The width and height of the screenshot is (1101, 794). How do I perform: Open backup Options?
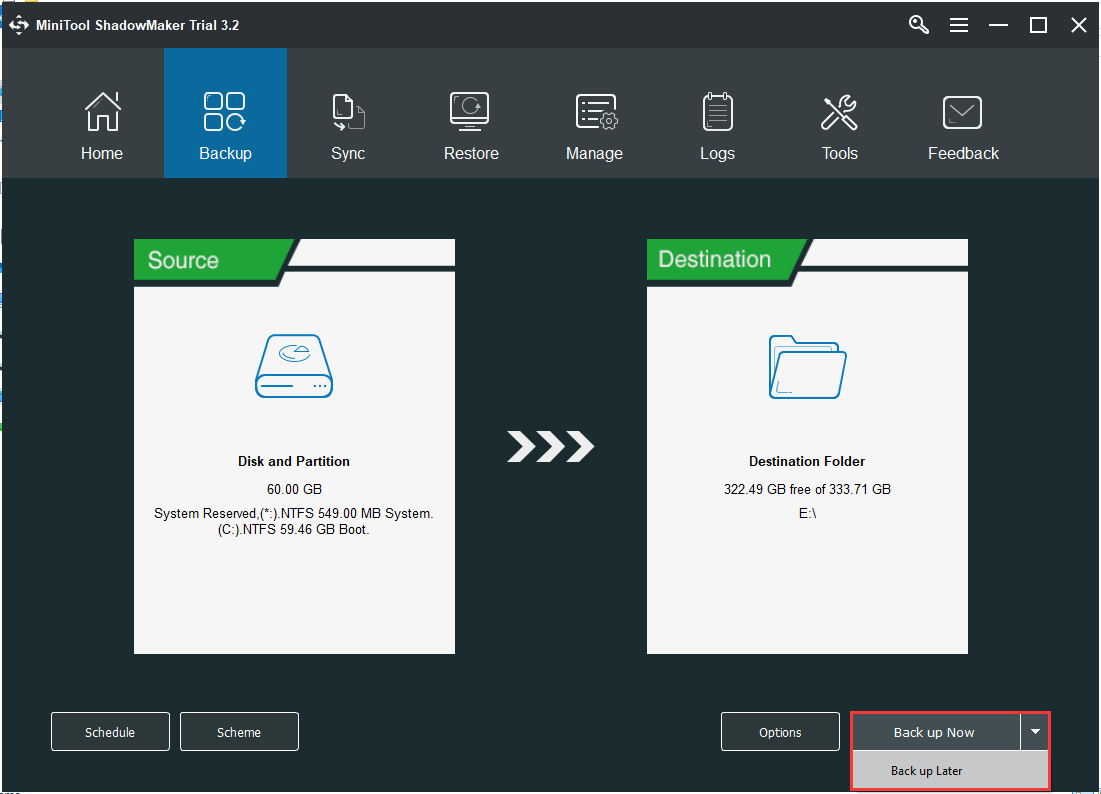tap(780, 731)
